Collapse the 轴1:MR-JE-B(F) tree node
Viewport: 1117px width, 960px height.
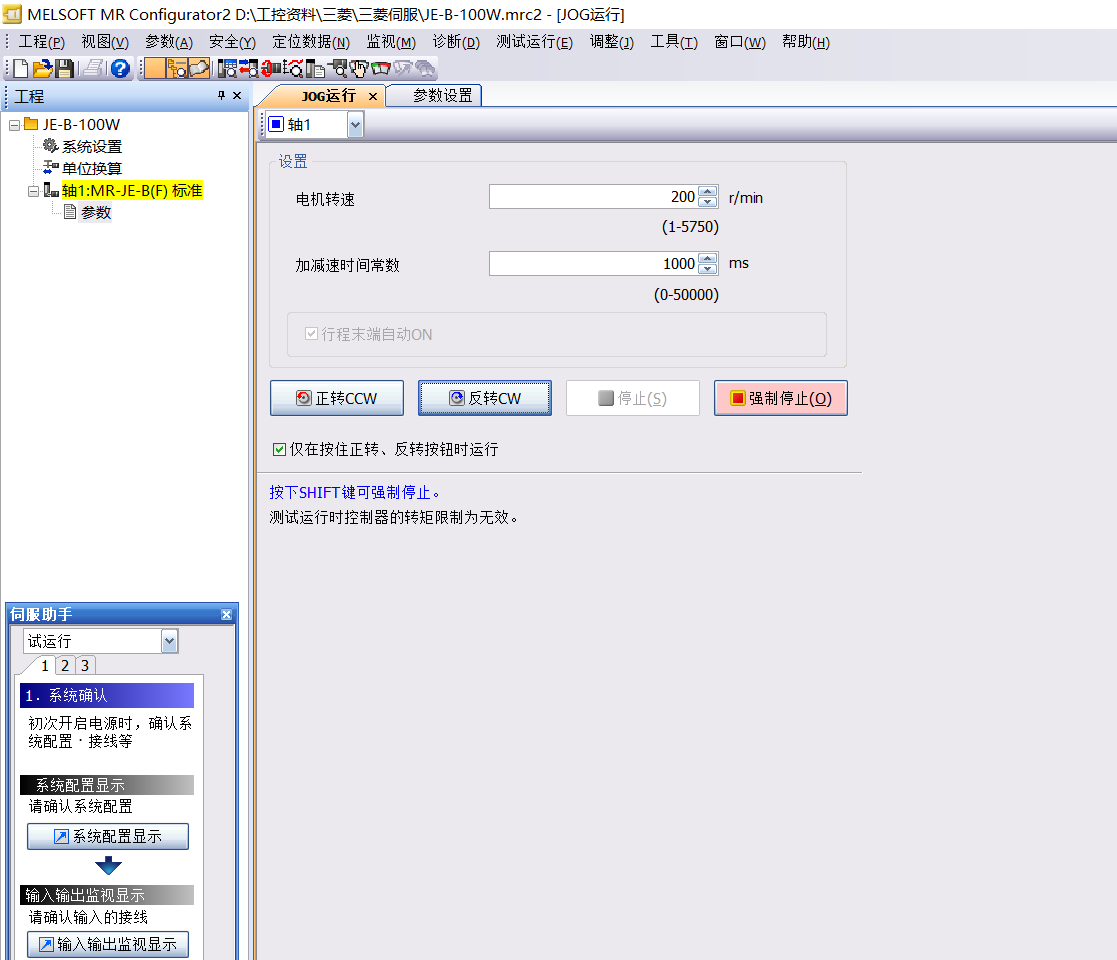pos(33,191)
